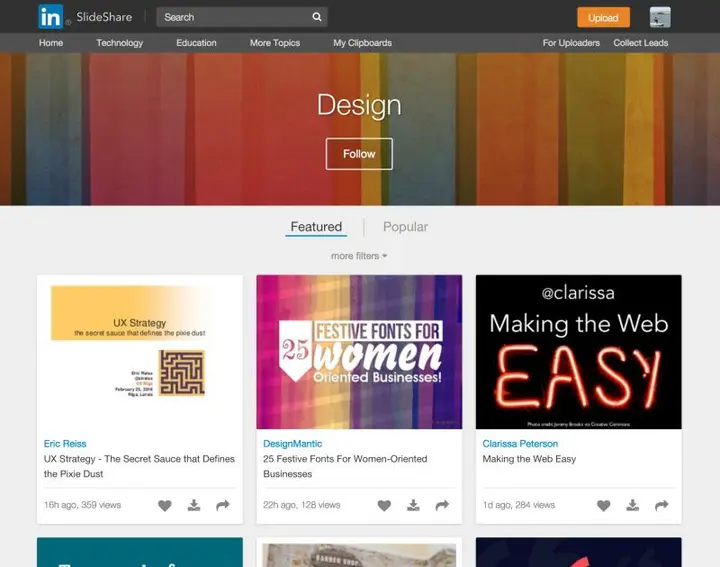Download the 25 Festive Fonts presentation
This screenshot has height=567, width=720.
pyautogui.click(x=413, y=505)
